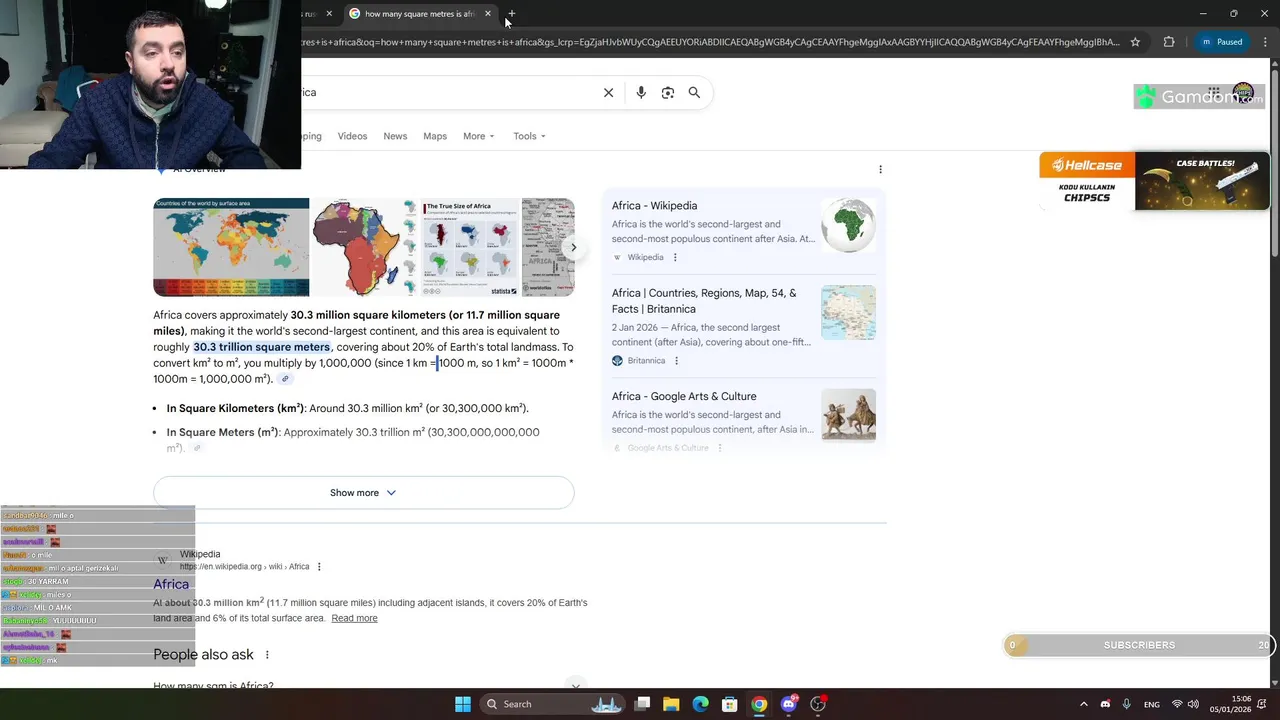
Task: Open Microsoft Store from the taskbar
Action: point(730,704)
